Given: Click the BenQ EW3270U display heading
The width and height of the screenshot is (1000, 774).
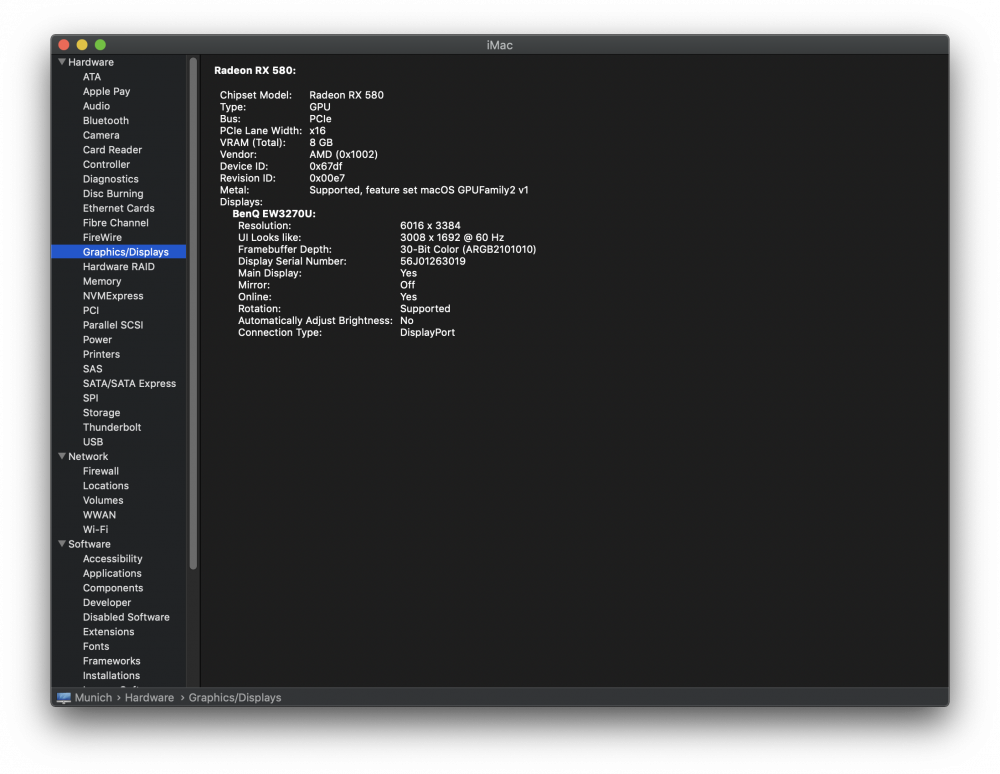Looking at the screenshot, I should [x=274, y=214].
